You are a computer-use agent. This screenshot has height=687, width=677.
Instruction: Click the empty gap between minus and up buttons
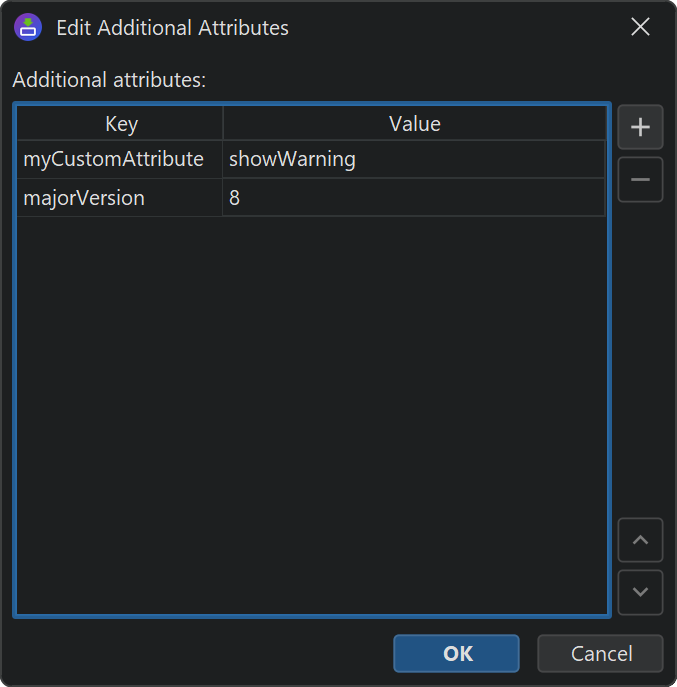pyautogui.click(x=640, y=360)
